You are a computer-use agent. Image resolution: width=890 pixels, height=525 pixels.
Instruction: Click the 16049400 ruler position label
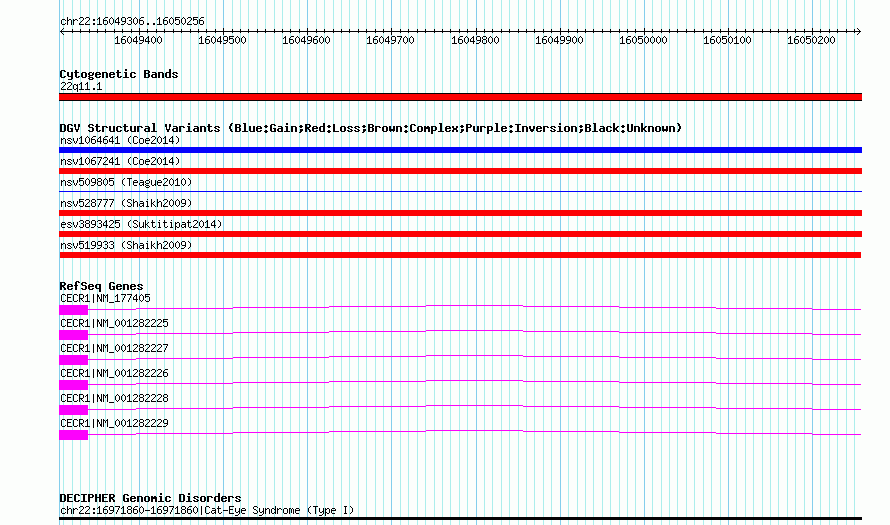click(x=138, y=40)
